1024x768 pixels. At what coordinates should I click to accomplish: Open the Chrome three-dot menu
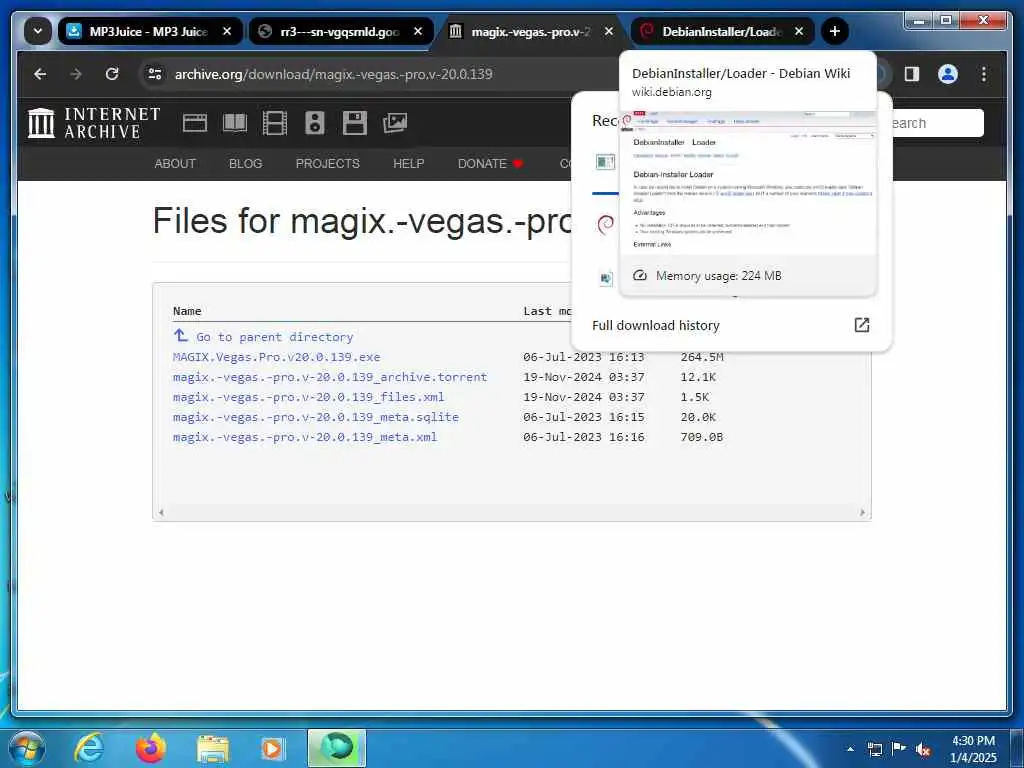(984, 74)
